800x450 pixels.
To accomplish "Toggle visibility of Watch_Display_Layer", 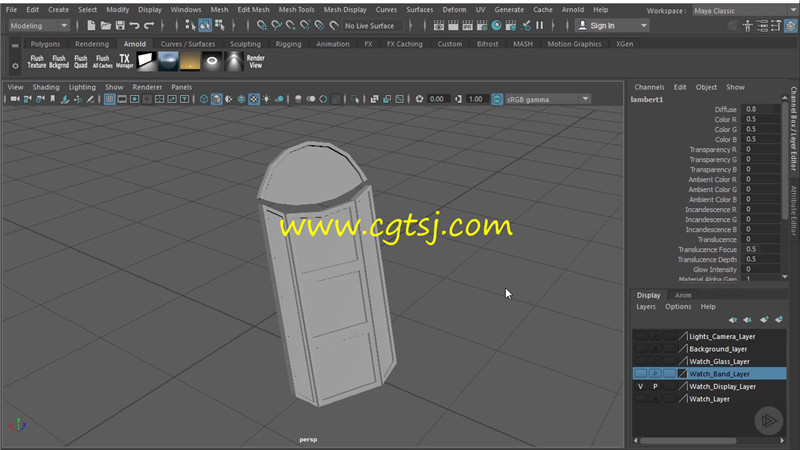I will pyautogui.click(x=640, y=386).
